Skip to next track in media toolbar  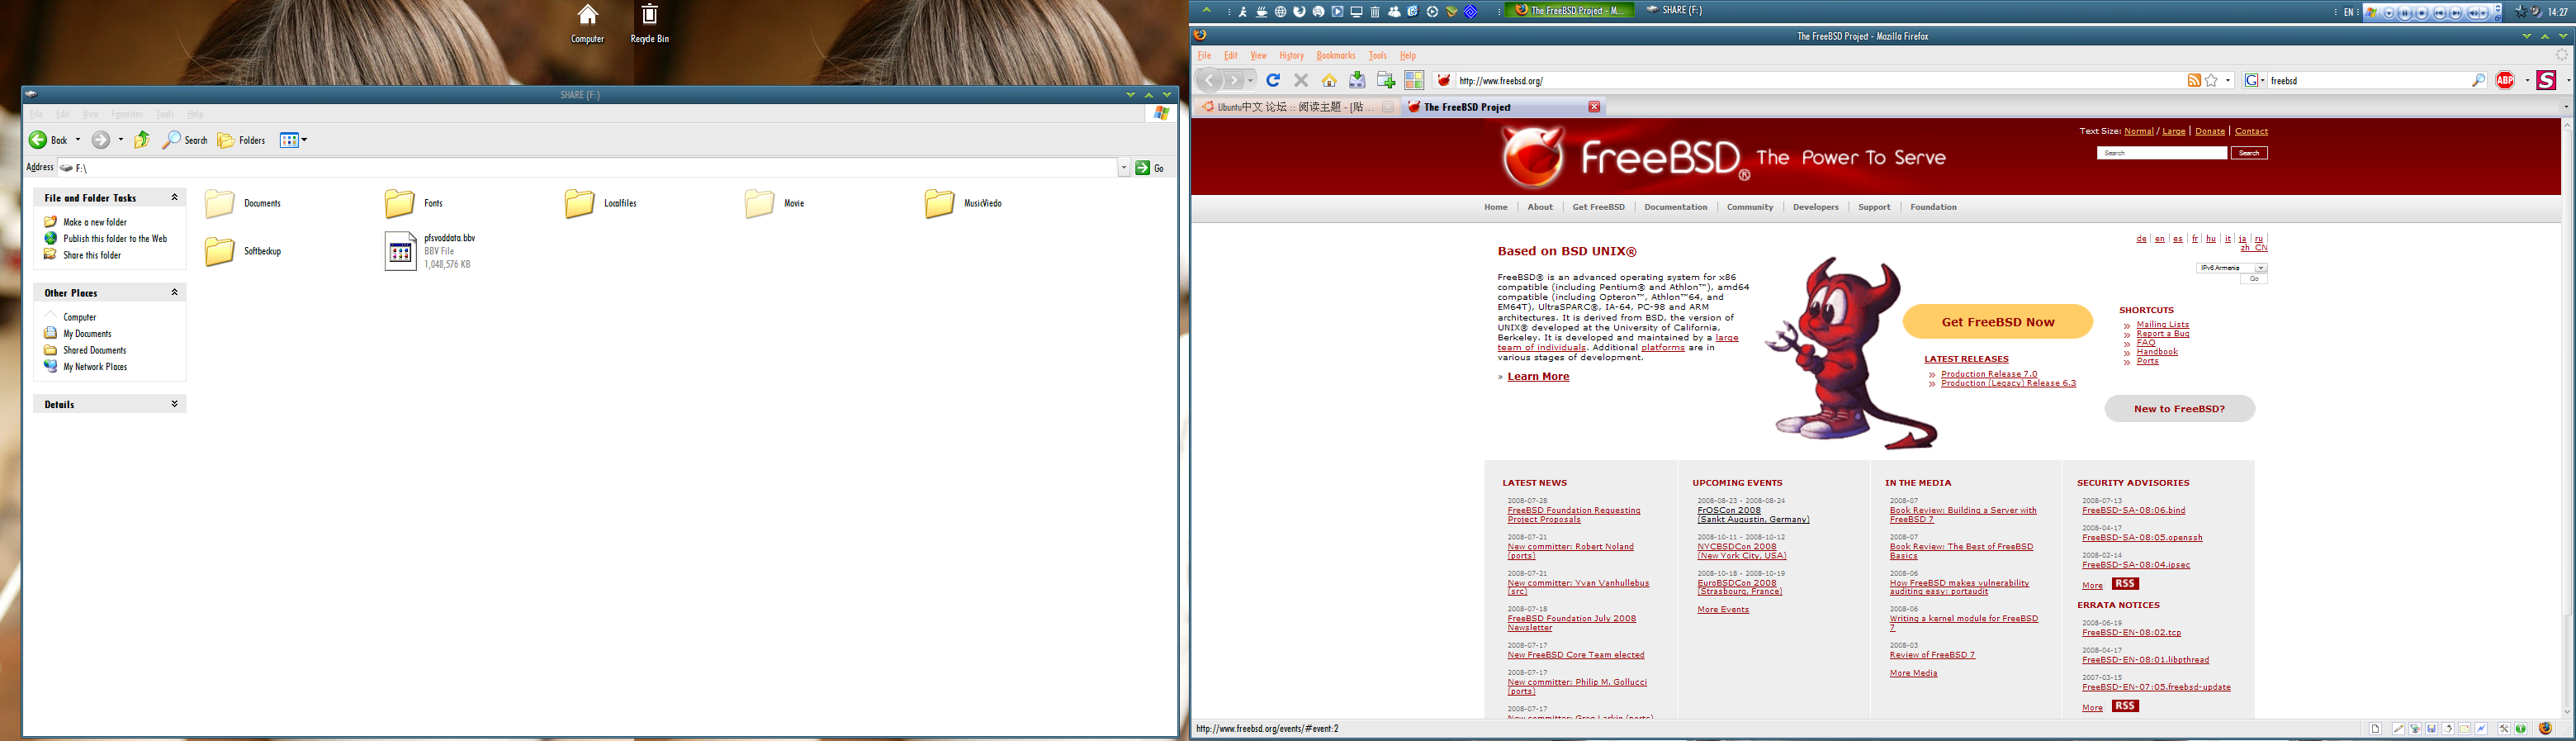coord(2455,13)
